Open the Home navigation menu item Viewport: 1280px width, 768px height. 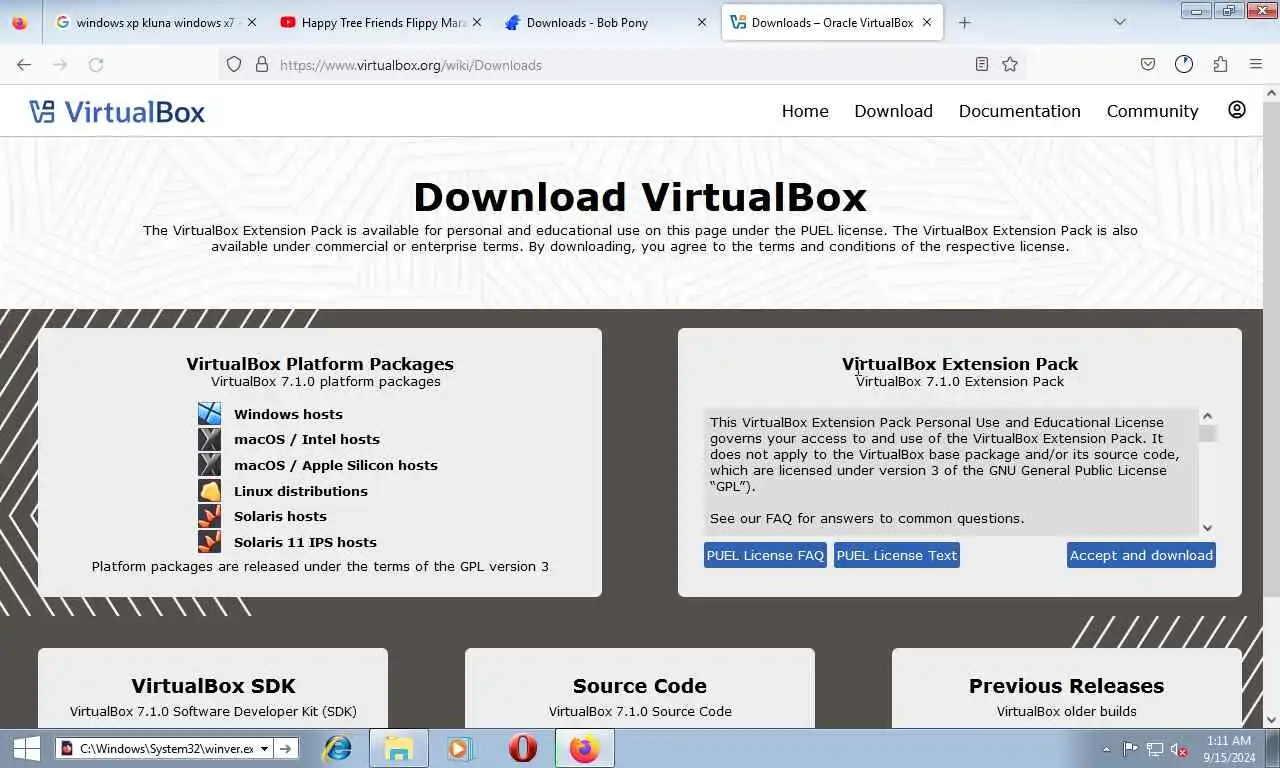click(805, 111)
